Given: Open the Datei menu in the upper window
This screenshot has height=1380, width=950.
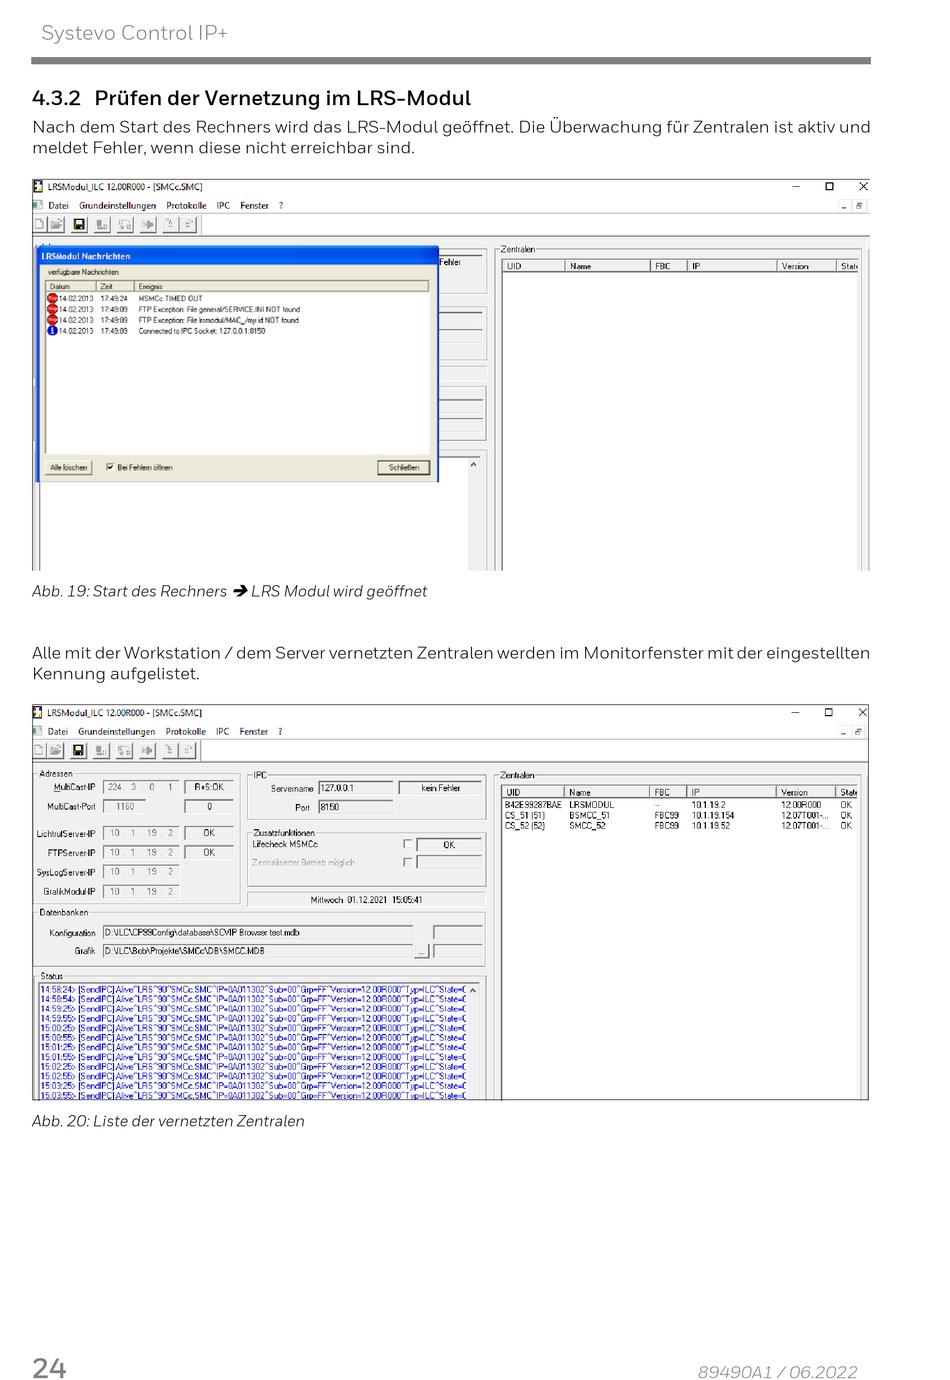Looking at the screenshot, I should (59, 206).
